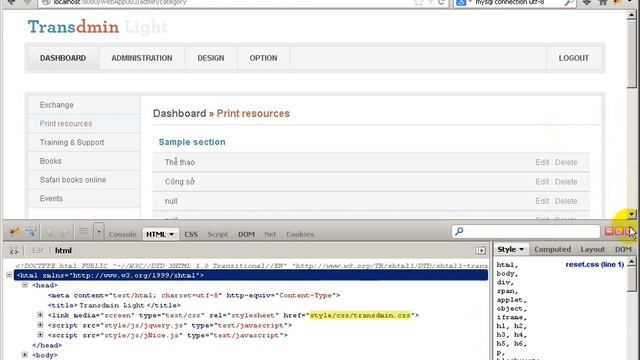Switch to the CSS tab

coord(191,234)
